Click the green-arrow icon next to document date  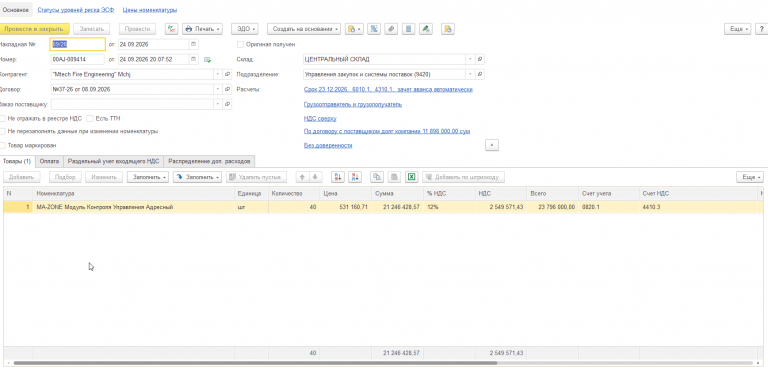pyautogui.click(x=208, y=60)
